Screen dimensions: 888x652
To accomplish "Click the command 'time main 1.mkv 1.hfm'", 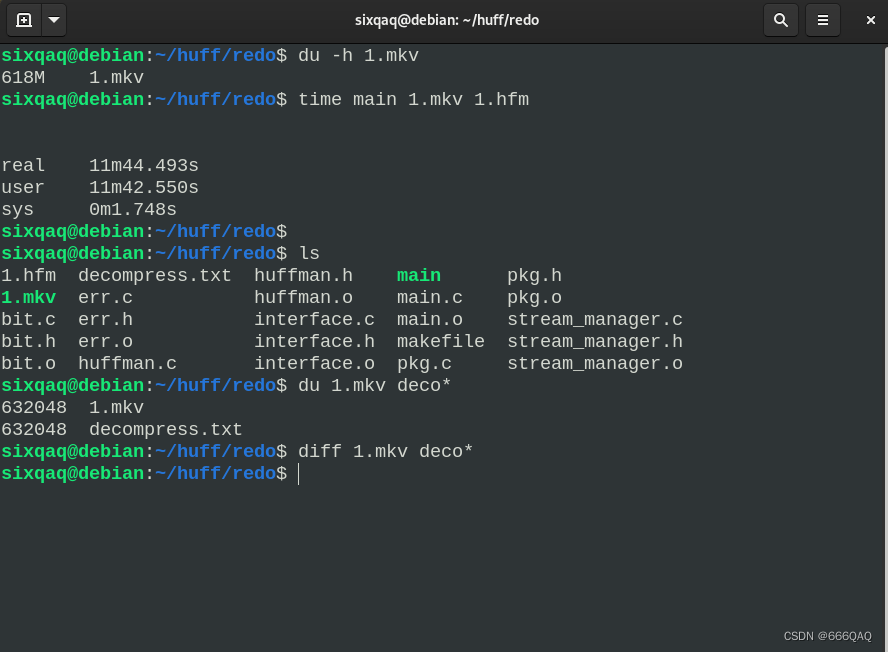I will 413,100.
